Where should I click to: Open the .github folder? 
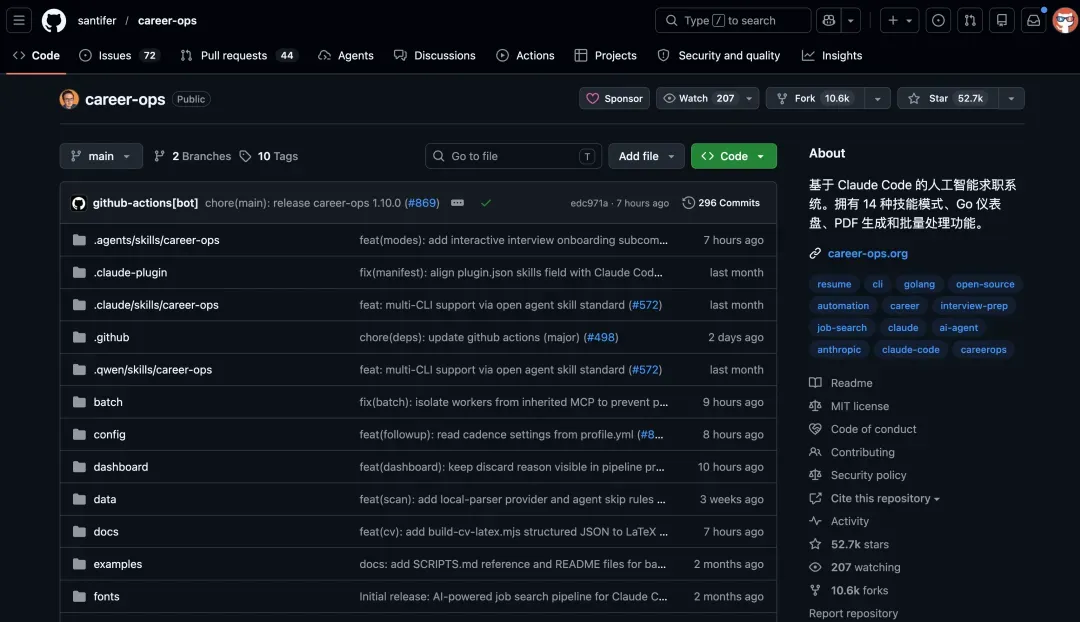pyautogui.click(x=112, y=338)
